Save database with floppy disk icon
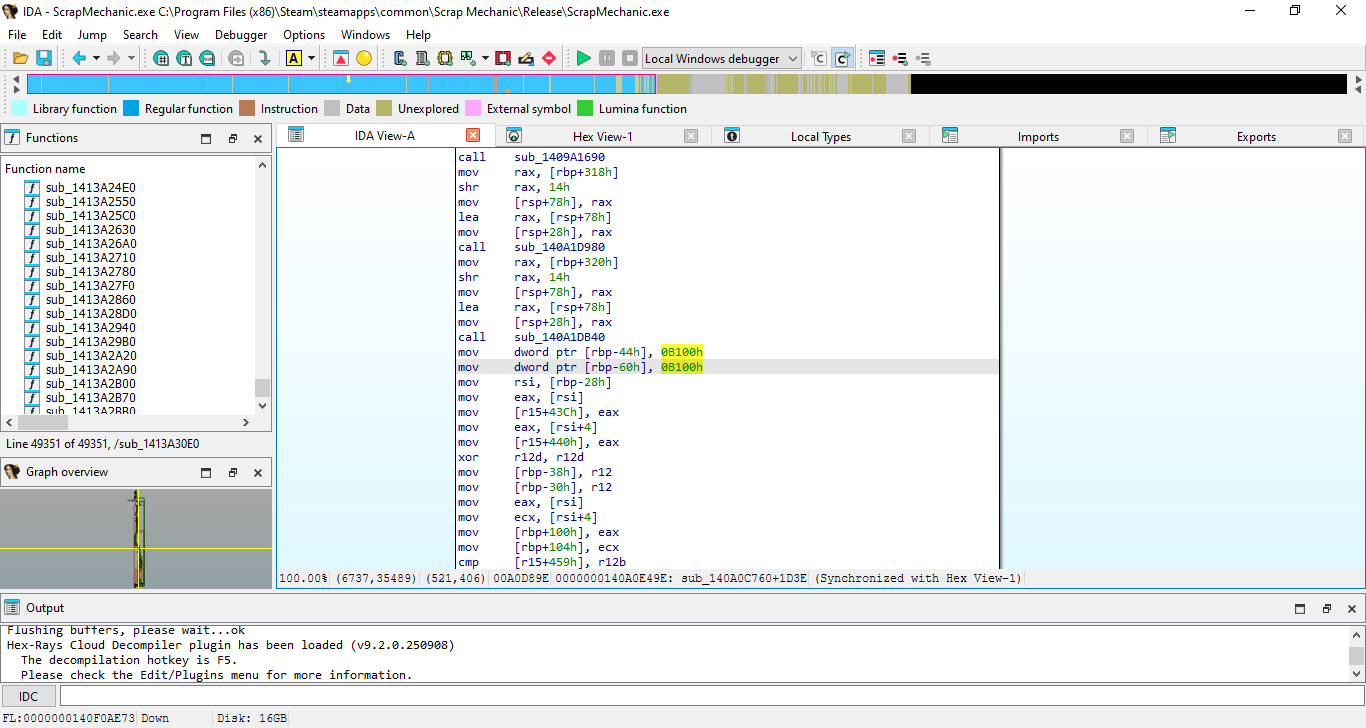The width and height of the screenshot is (1366, 728). pos(44,58)
